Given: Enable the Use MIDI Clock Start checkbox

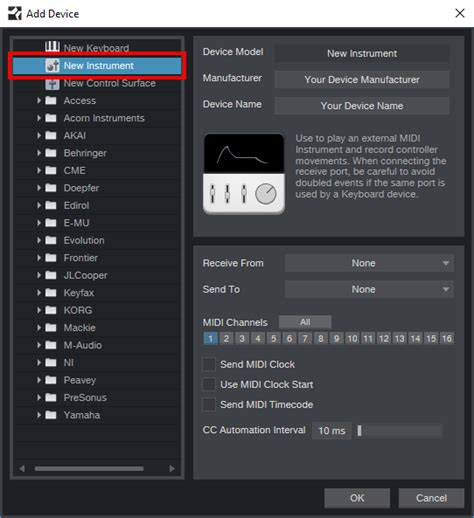Looking at the screenshot, I should 209,384.
